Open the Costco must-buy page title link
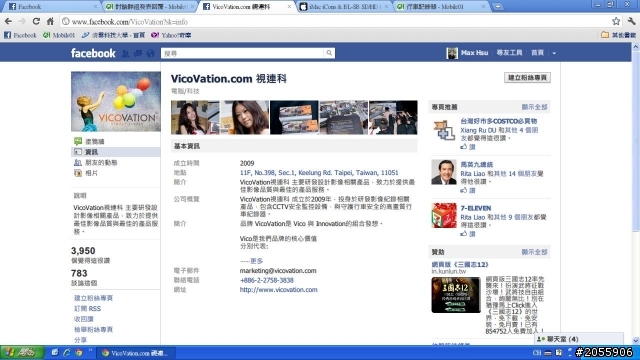This screenshot has height=360, width=640. coord(498,121)
